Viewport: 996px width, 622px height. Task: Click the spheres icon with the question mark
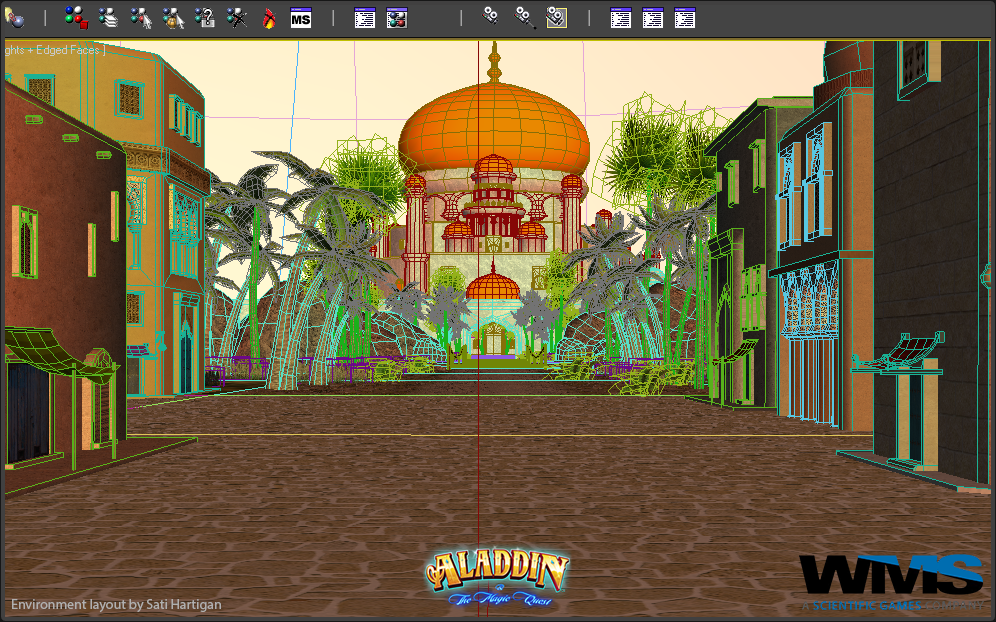click(205, 18)
